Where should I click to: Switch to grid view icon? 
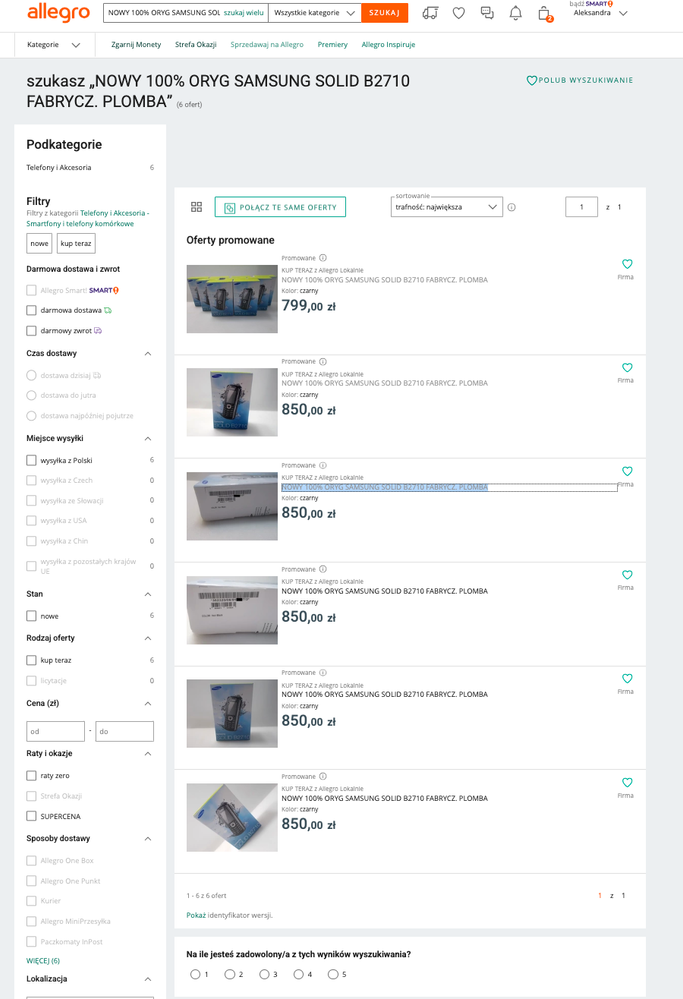click(196, 207)
